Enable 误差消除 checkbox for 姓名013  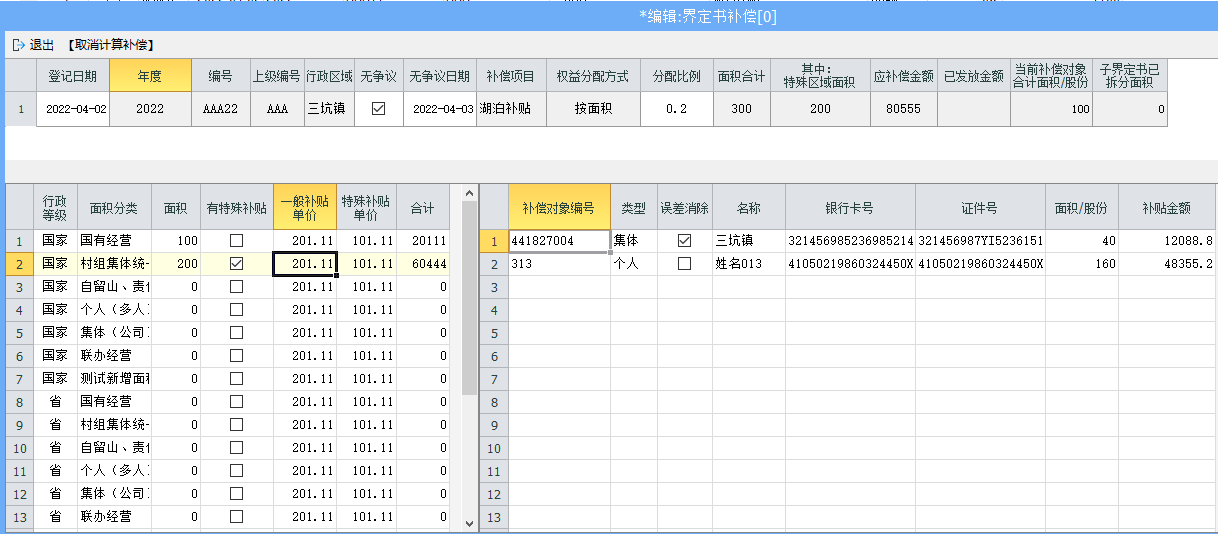point(684,264)
